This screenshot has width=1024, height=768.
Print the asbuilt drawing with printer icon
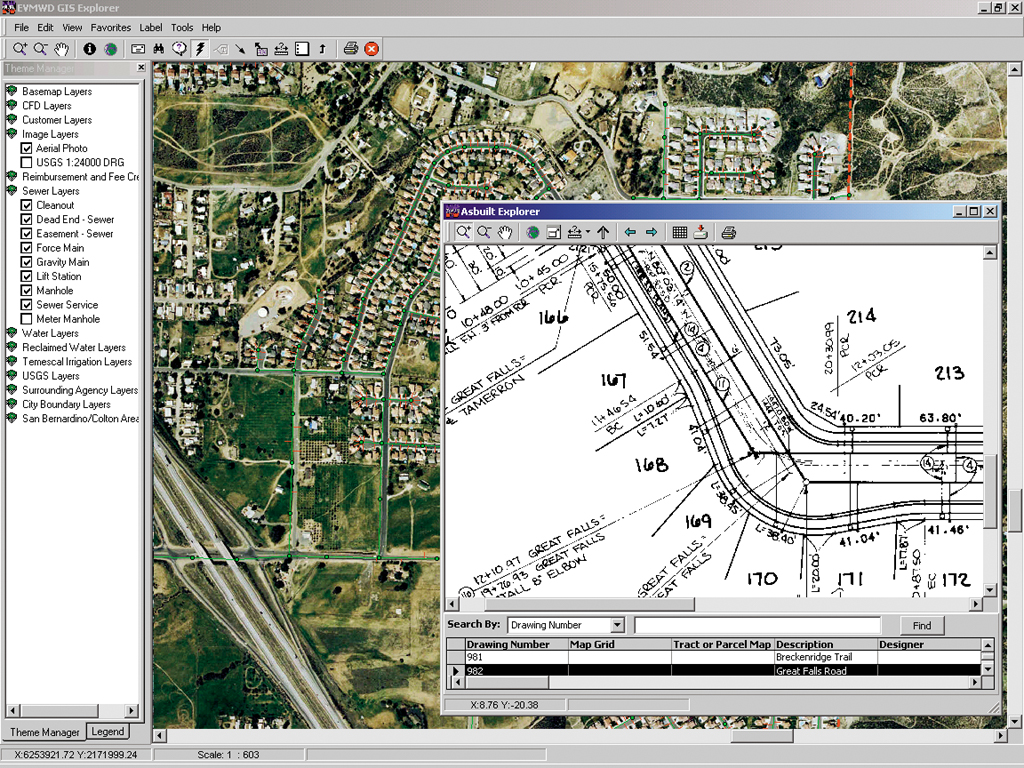pos(729,232)
